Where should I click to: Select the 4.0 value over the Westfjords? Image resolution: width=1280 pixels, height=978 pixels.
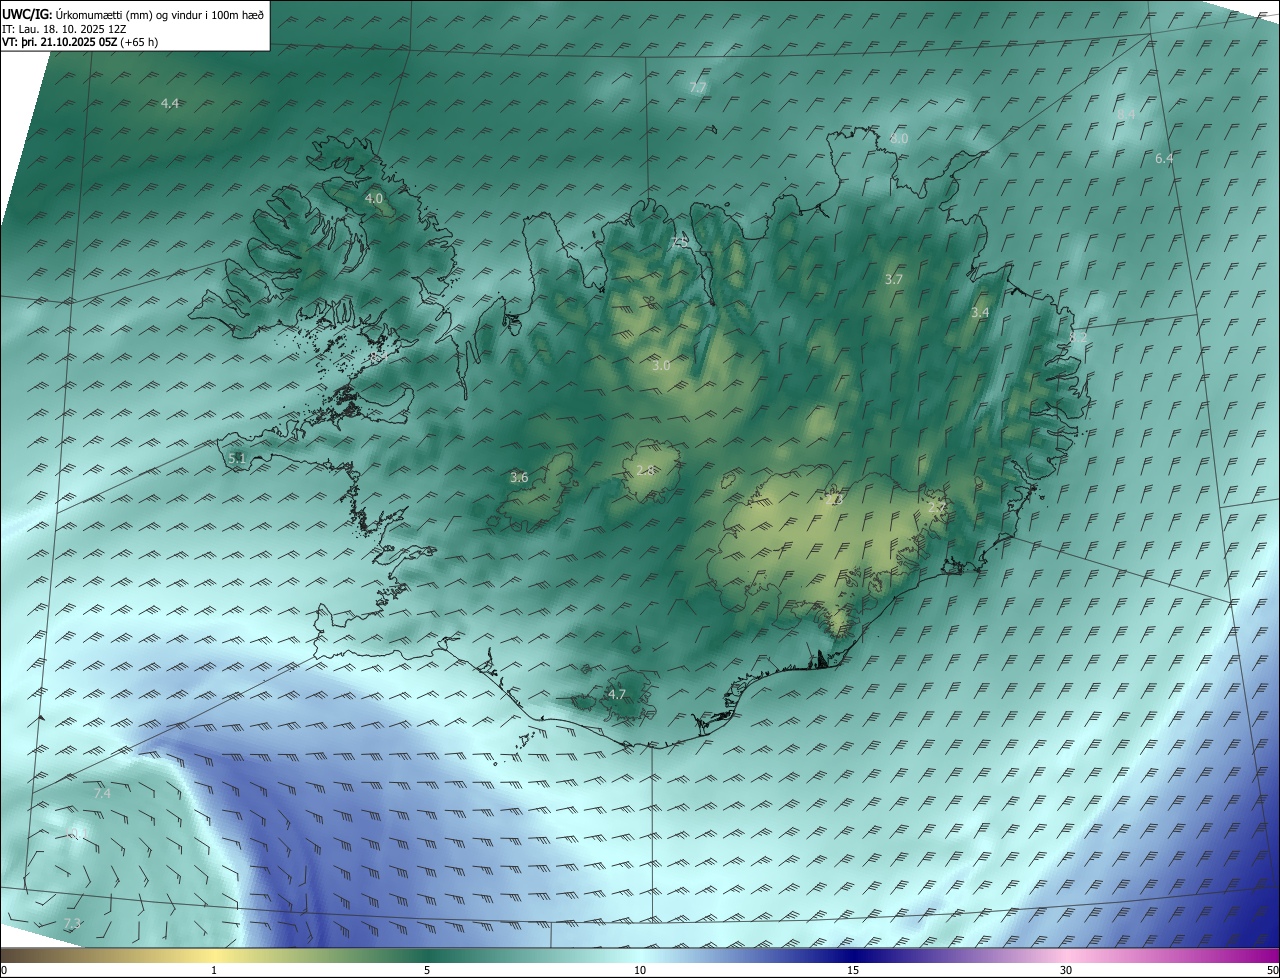(374, 199)
